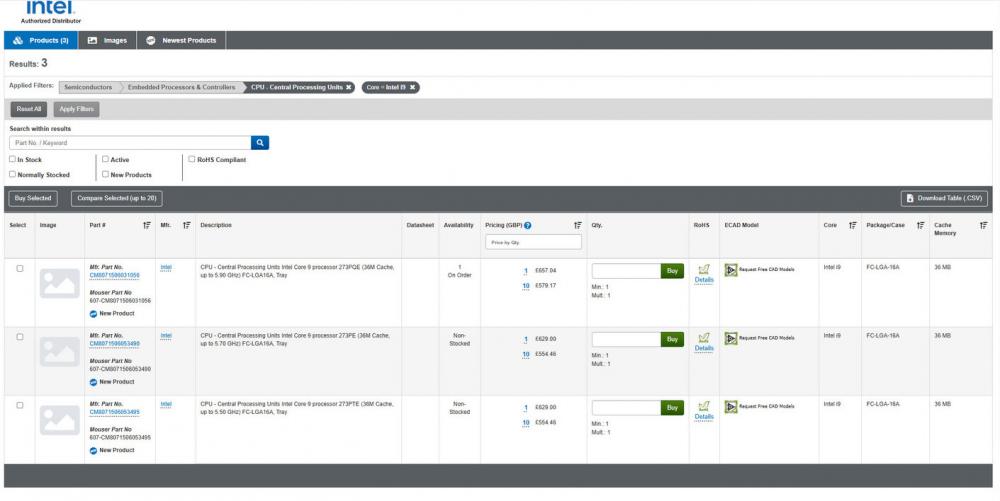Click the Part # column sort icon
Image resolution: width=1000 pixels, height=501 pixels.
pos(147,225)
